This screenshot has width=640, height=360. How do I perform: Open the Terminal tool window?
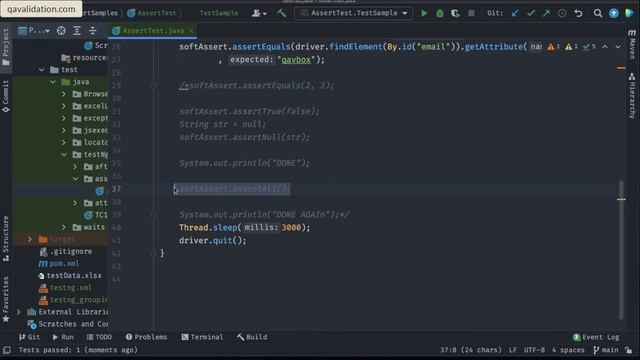coord(202,337)
